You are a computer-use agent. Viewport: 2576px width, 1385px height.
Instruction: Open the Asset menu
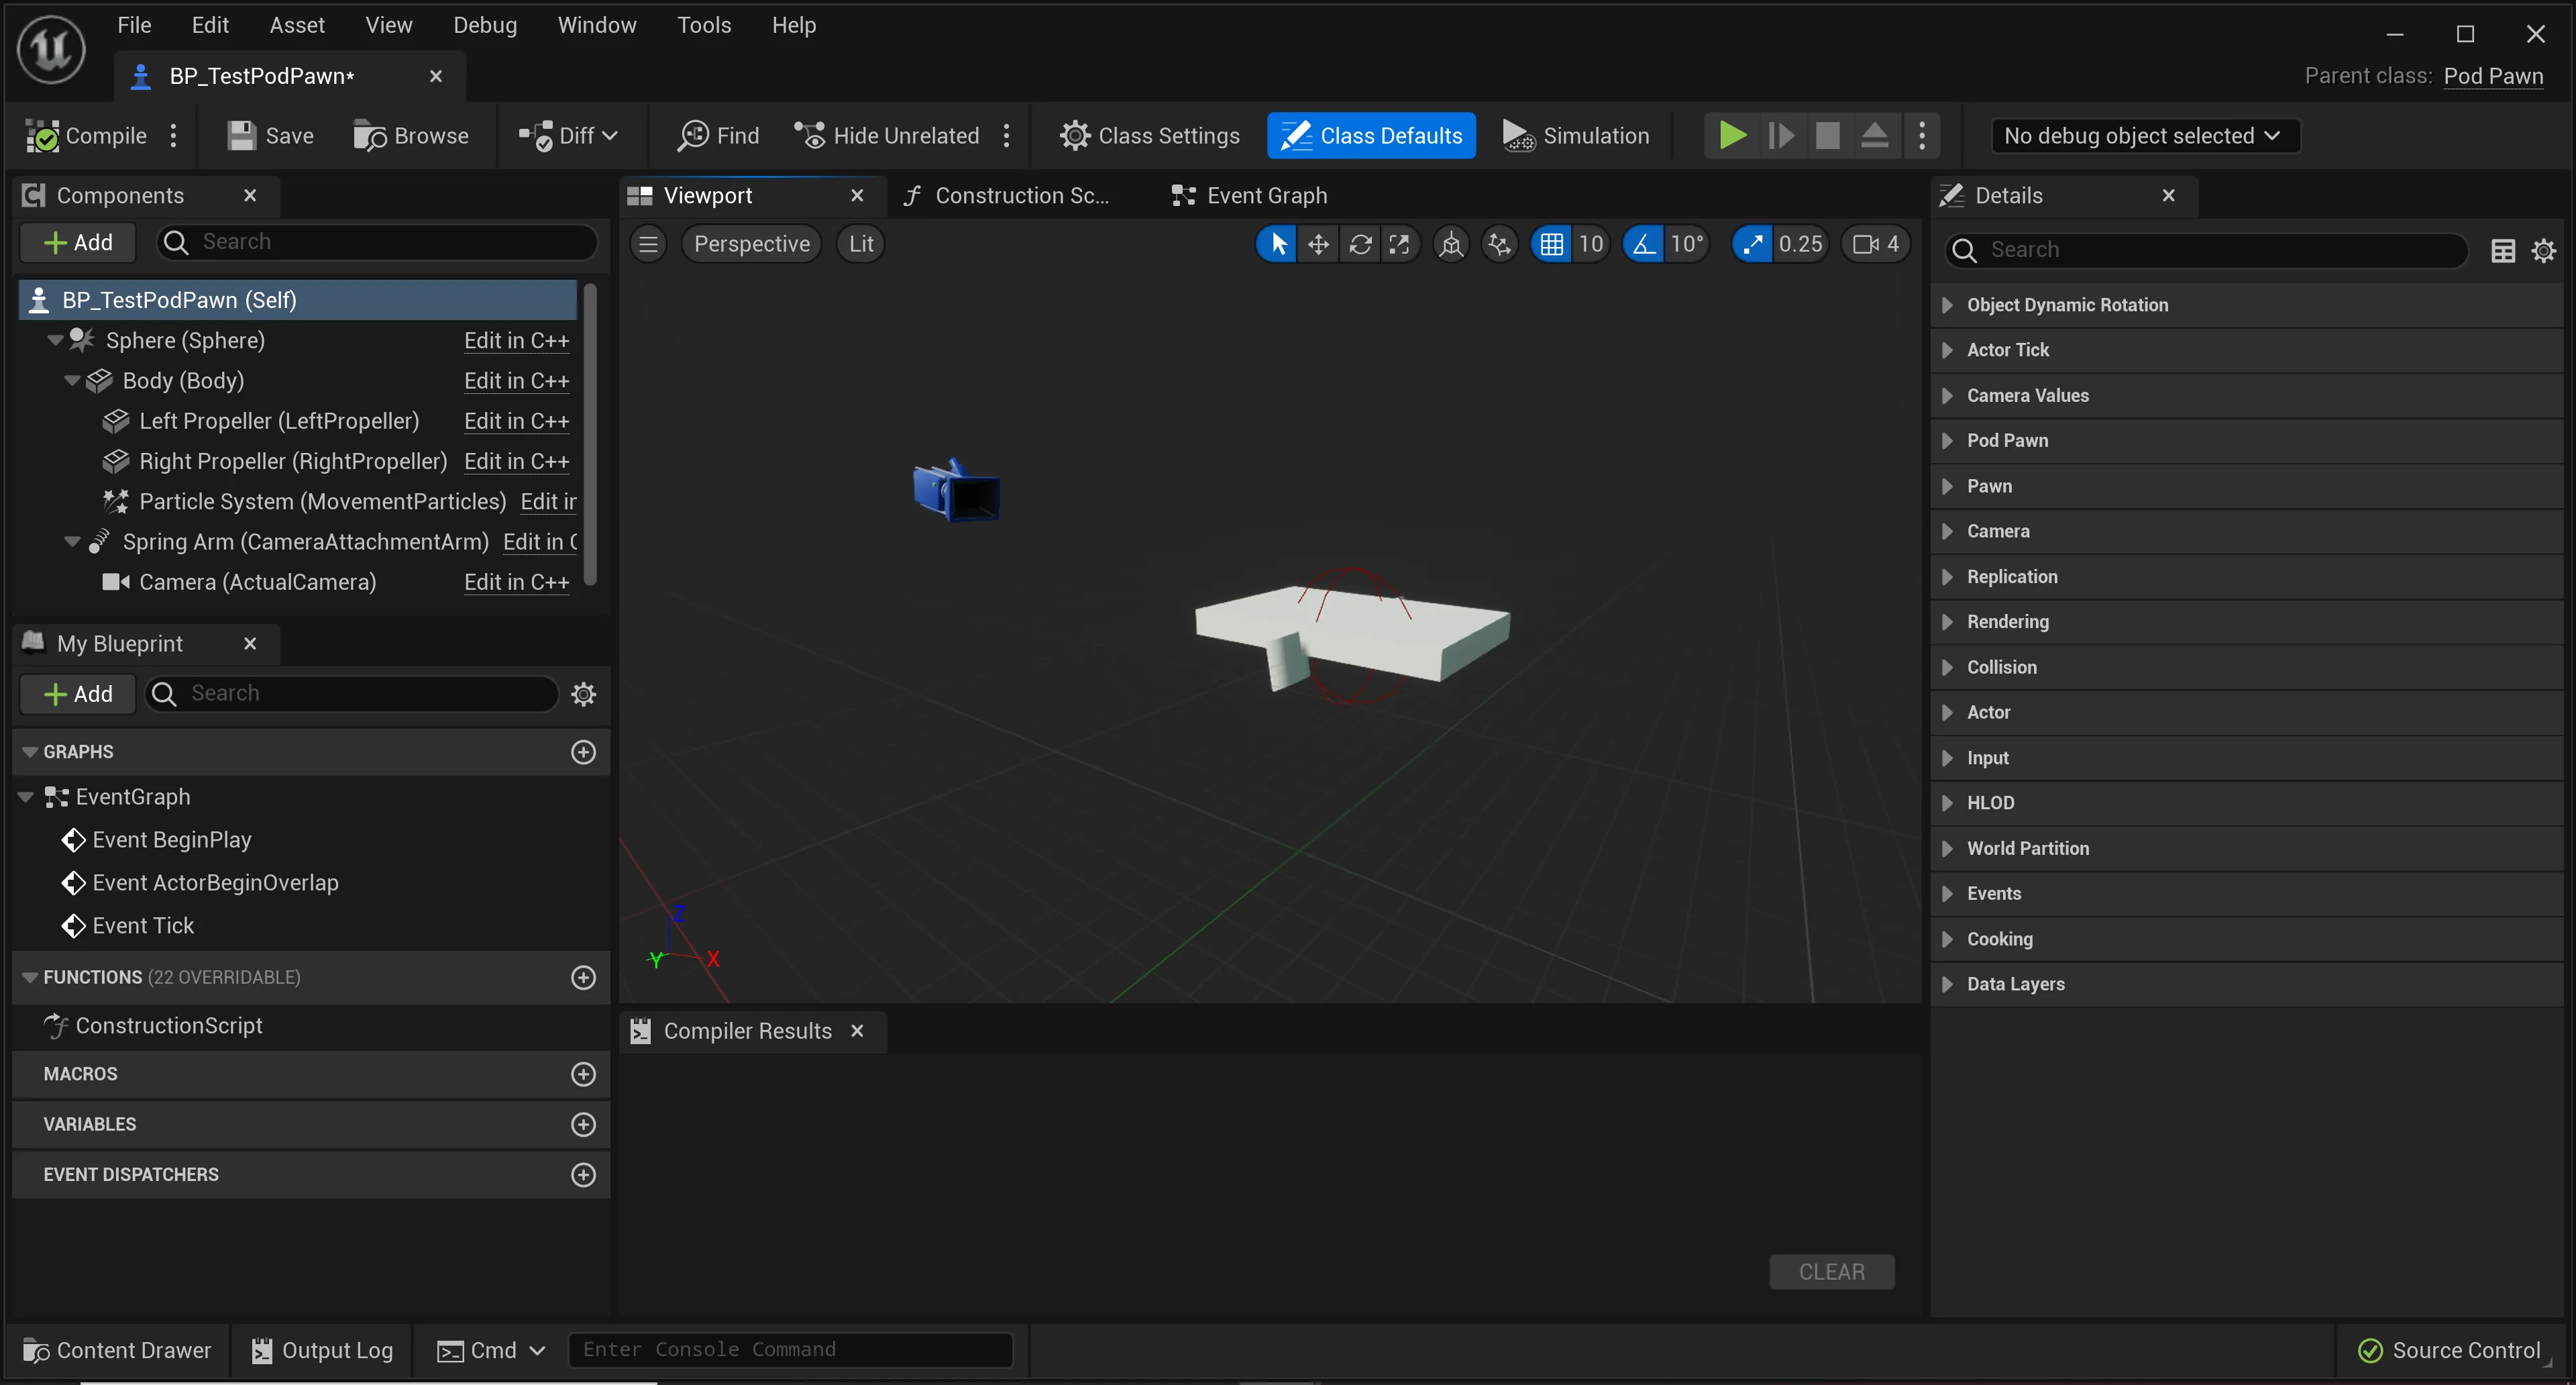click(x=297, y=25)
